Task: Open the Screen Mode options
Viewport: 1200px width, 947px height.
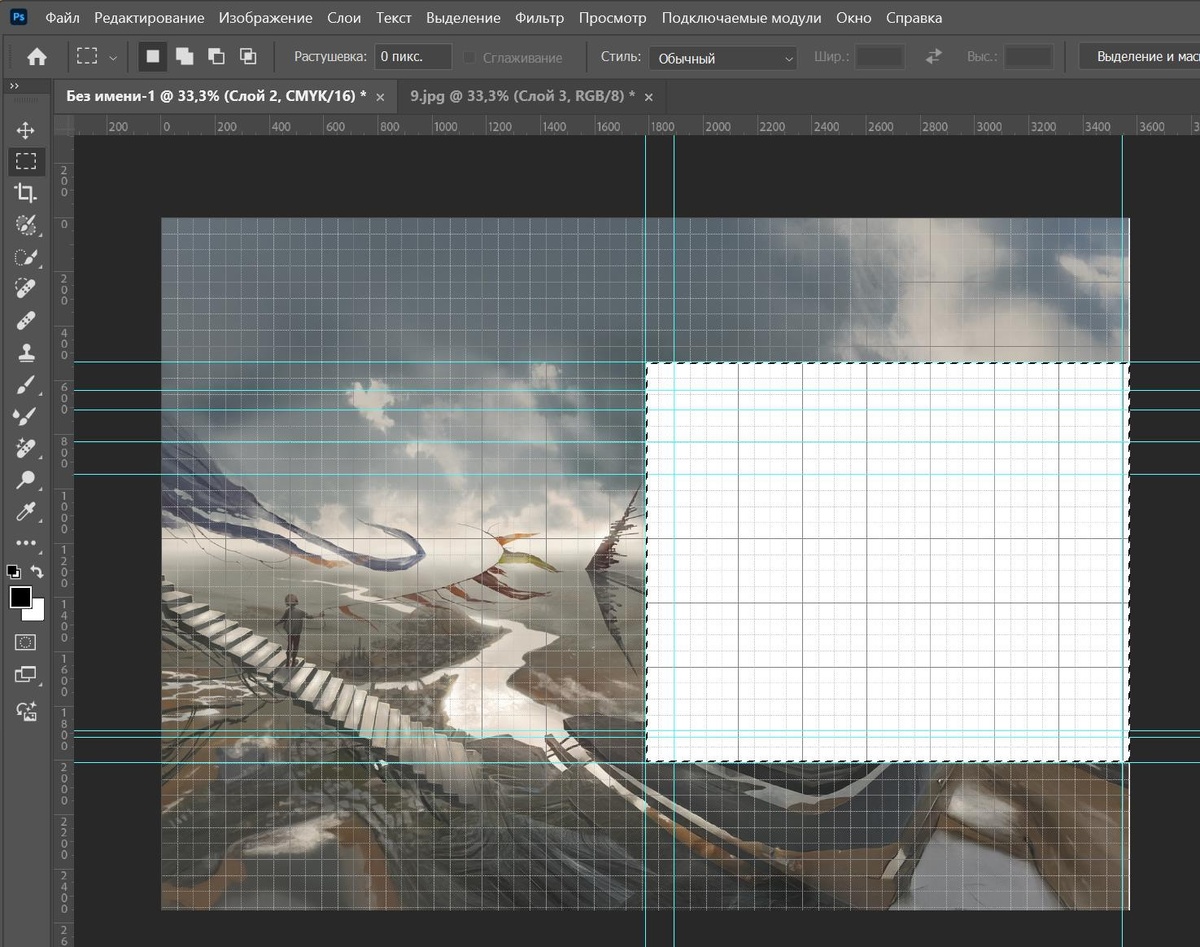Action: 26,676
